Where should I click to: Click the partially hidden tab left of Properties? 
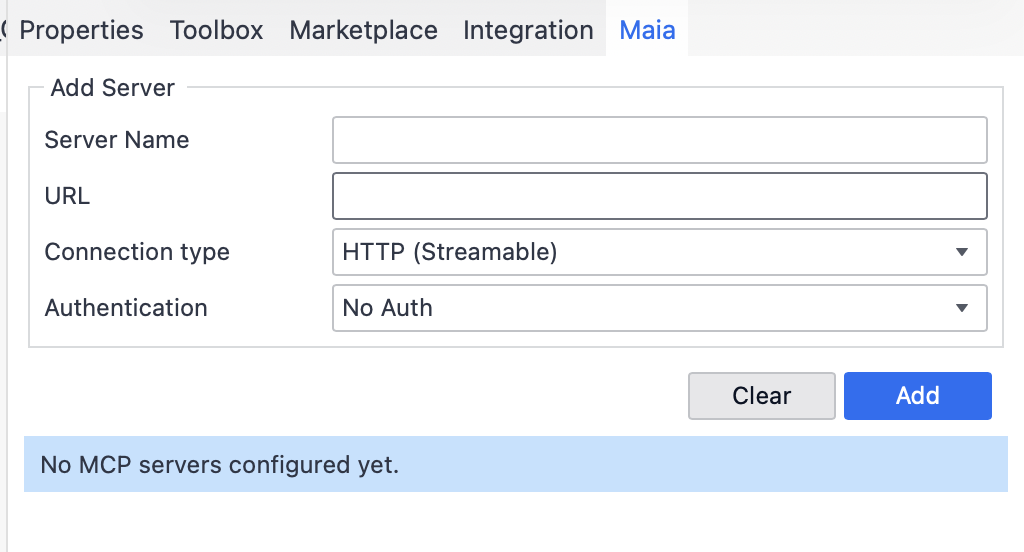[x=4, y=30]
